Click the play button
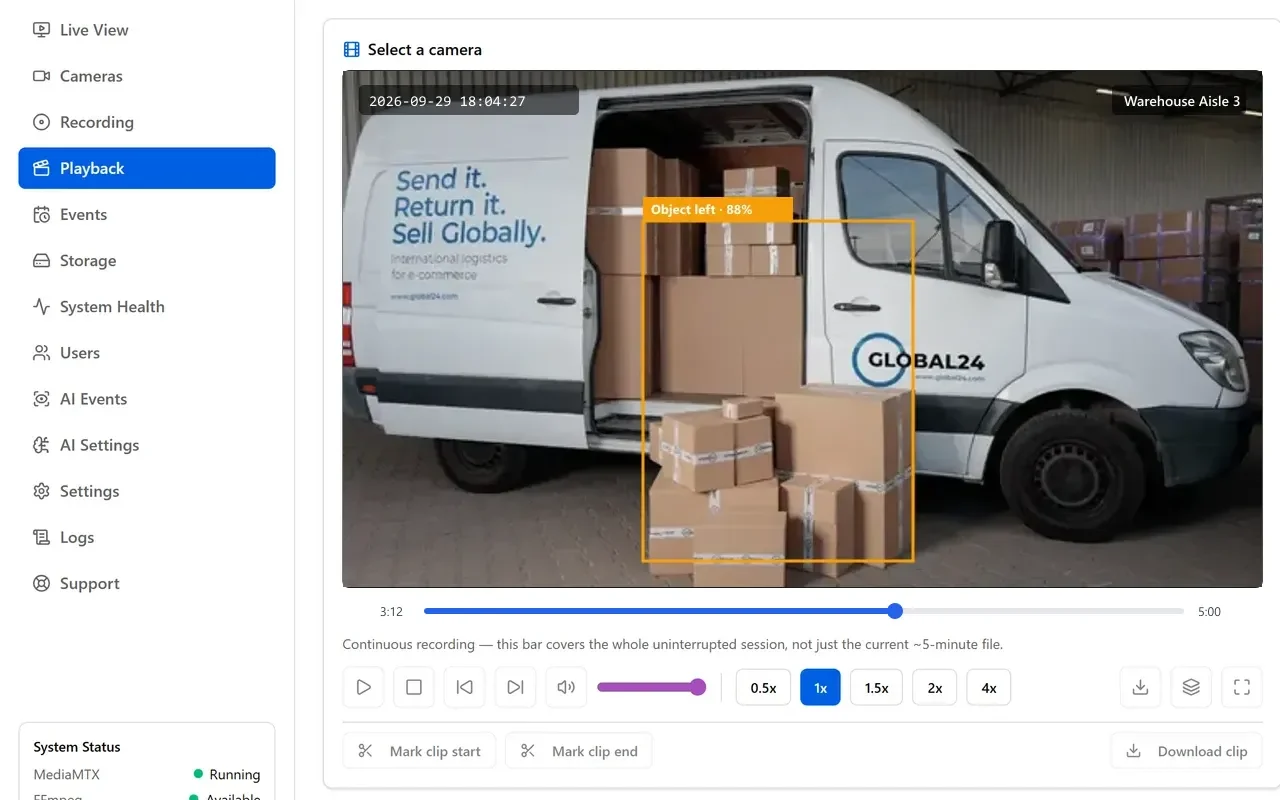This screenshot has height=800, width=1280. (x=363, y=687)
